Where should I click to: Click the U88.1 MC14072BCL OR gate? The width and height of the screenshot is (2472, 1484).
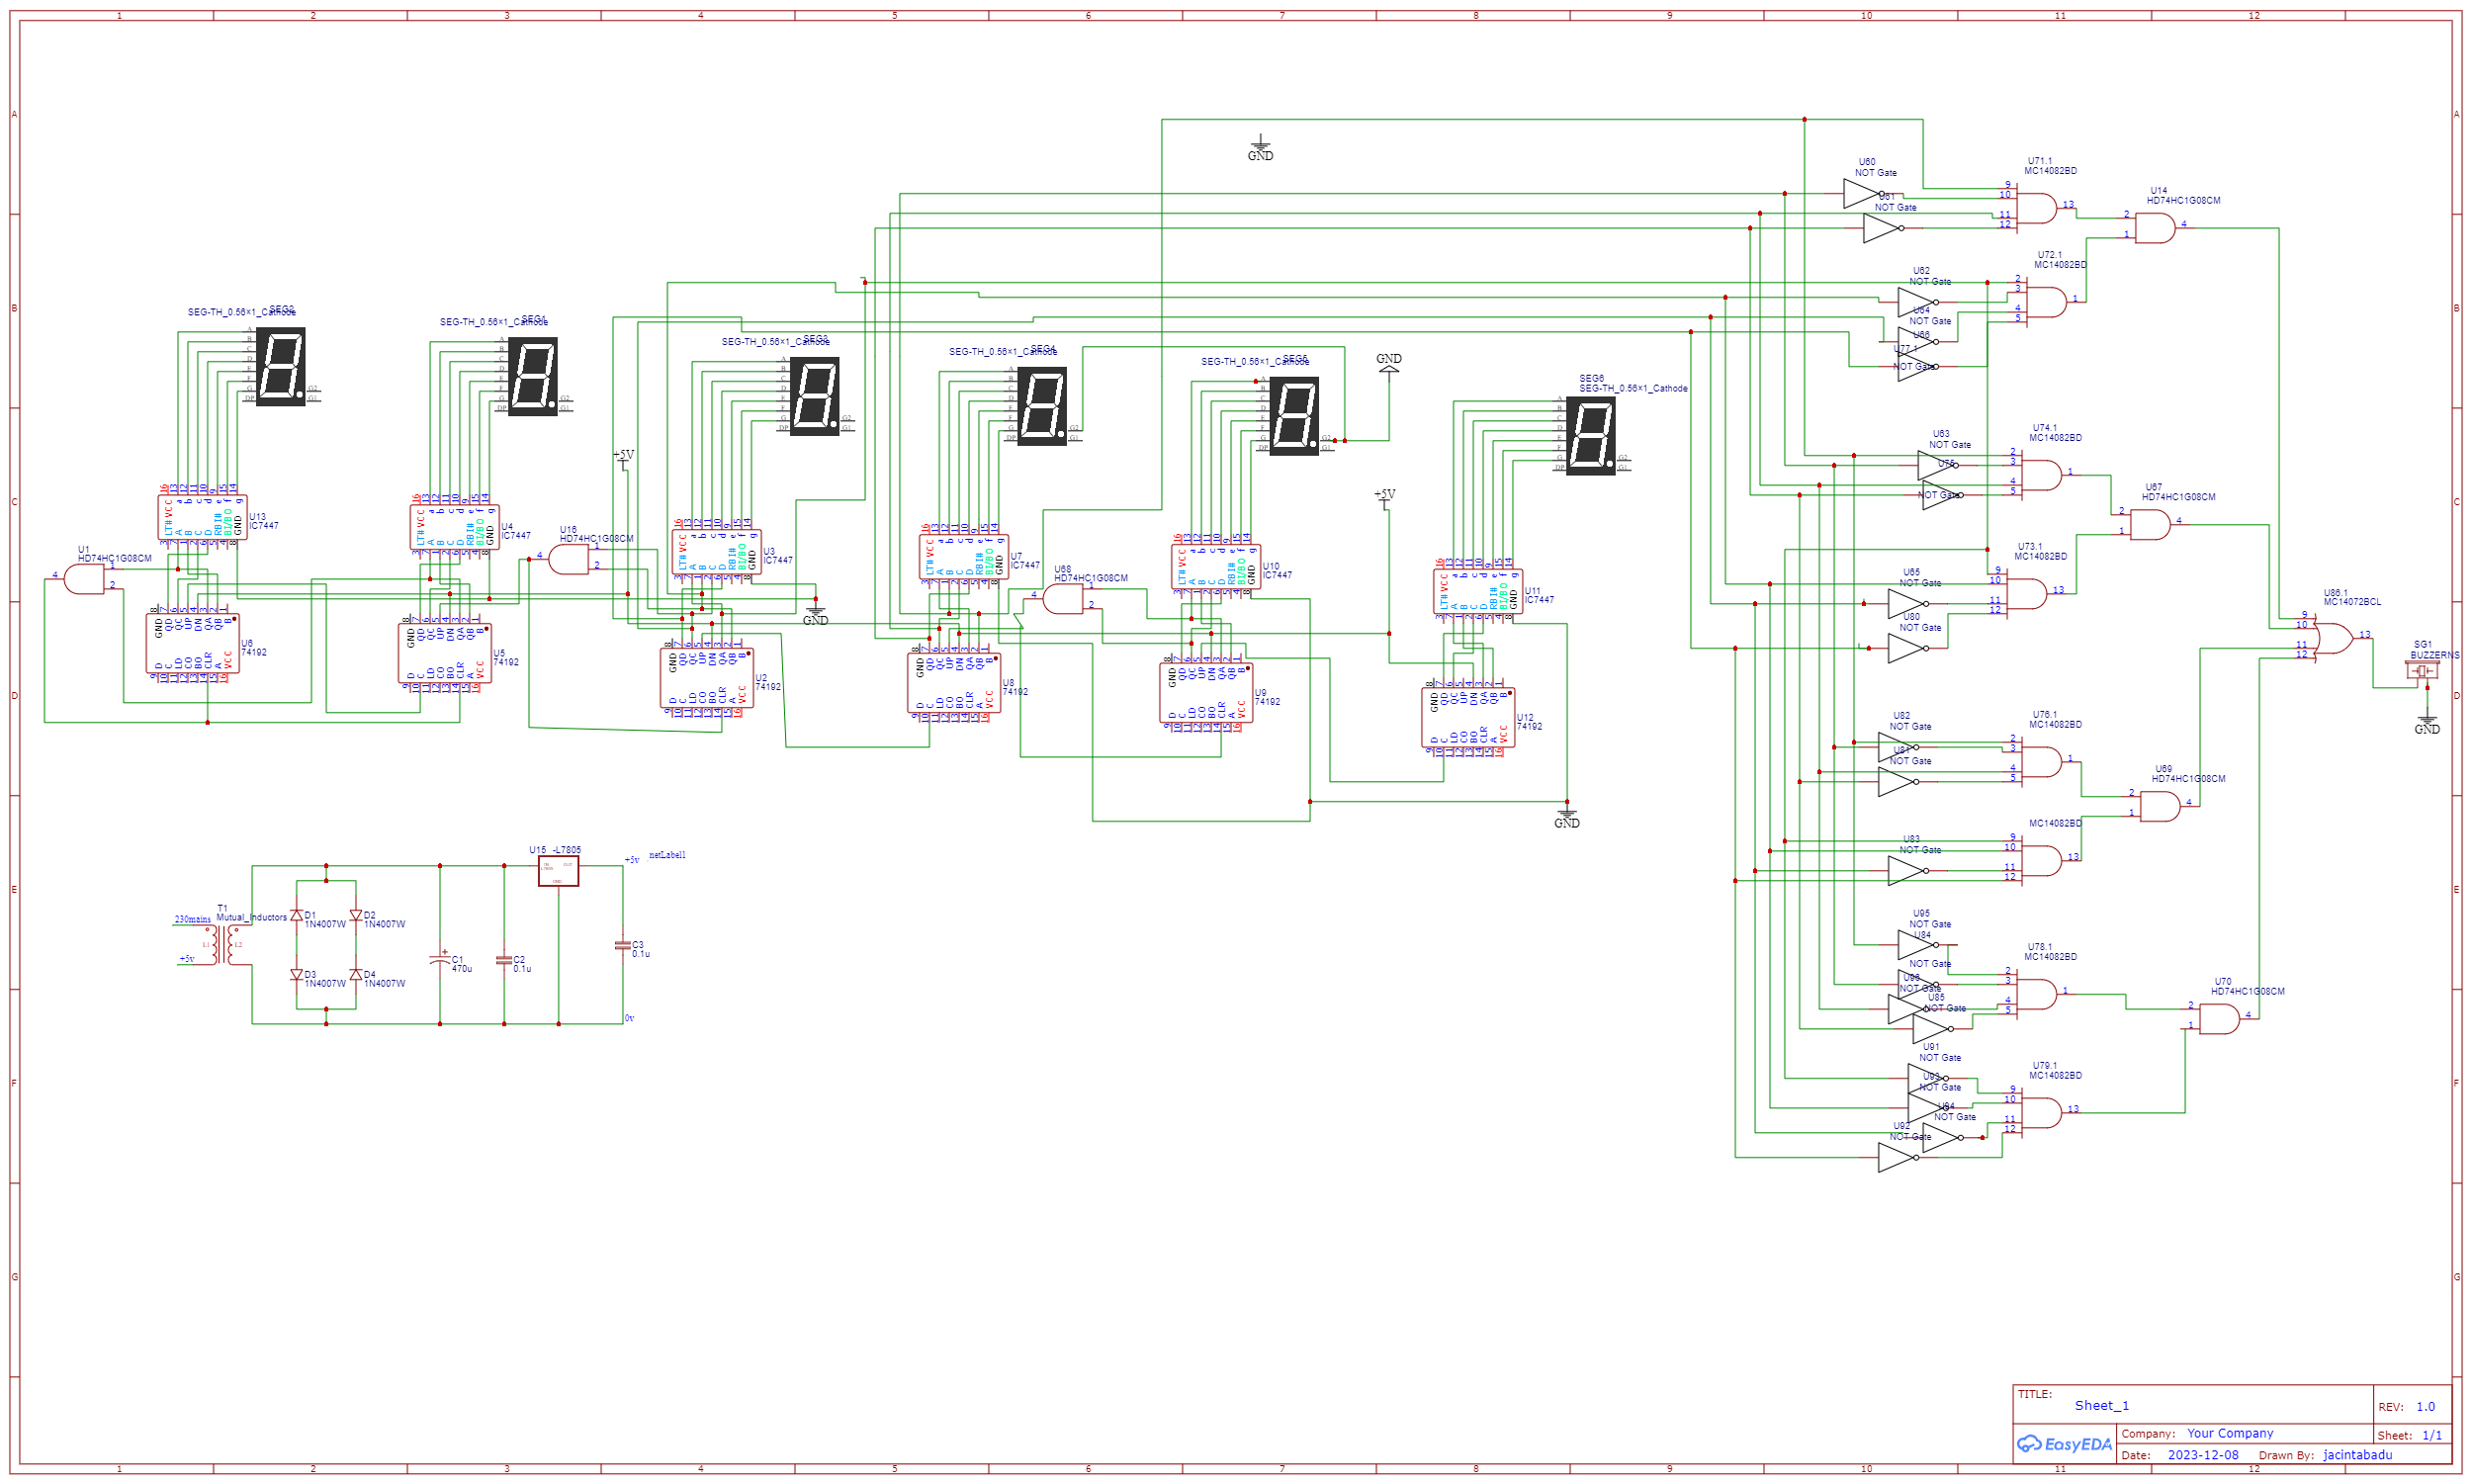coord(2334,638)
